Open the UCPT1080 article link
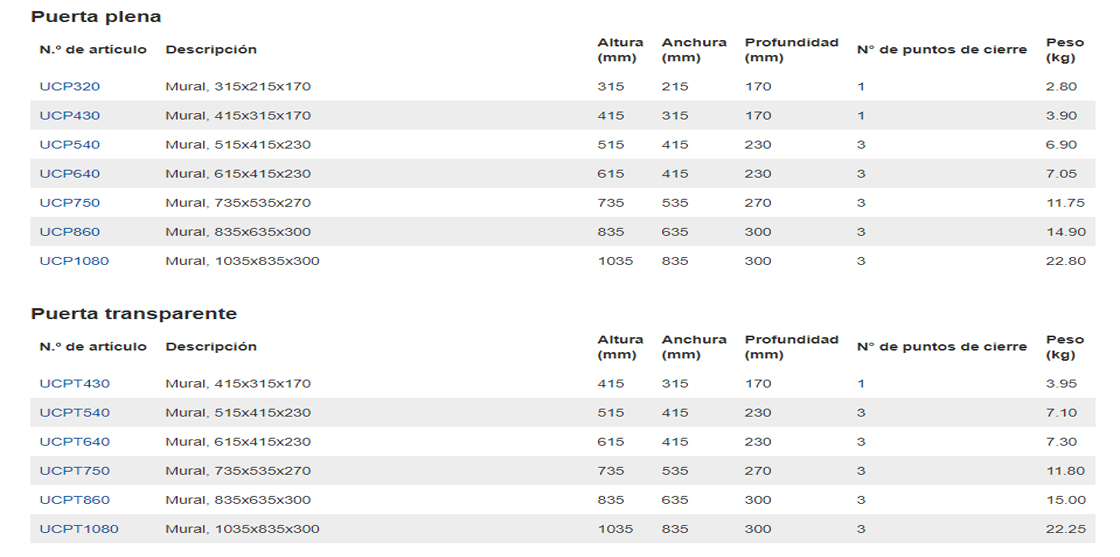Screen dimensions: 1120x557 pos(79,529)
